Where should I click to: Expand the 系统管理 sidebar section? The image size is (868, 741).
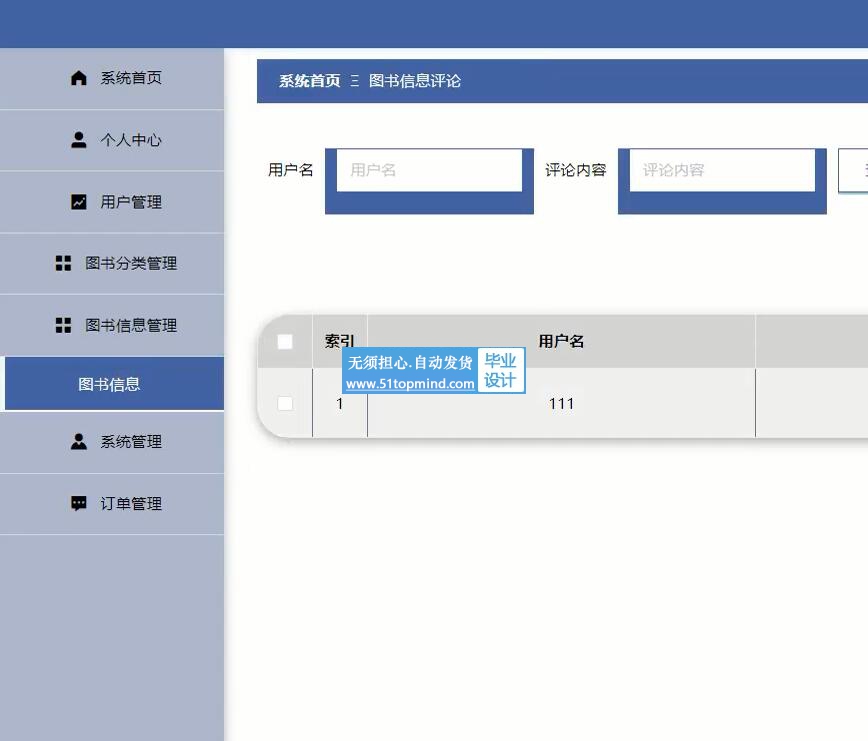[x=130, y=442]
